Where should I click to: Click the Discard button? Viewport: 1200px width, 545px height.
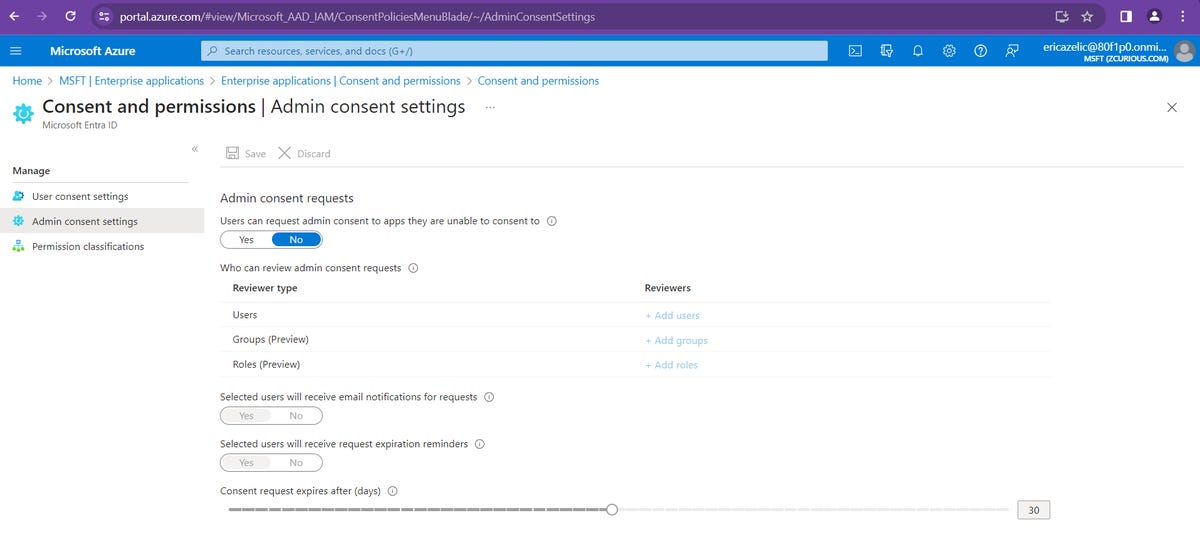click(x=304, y=153)
